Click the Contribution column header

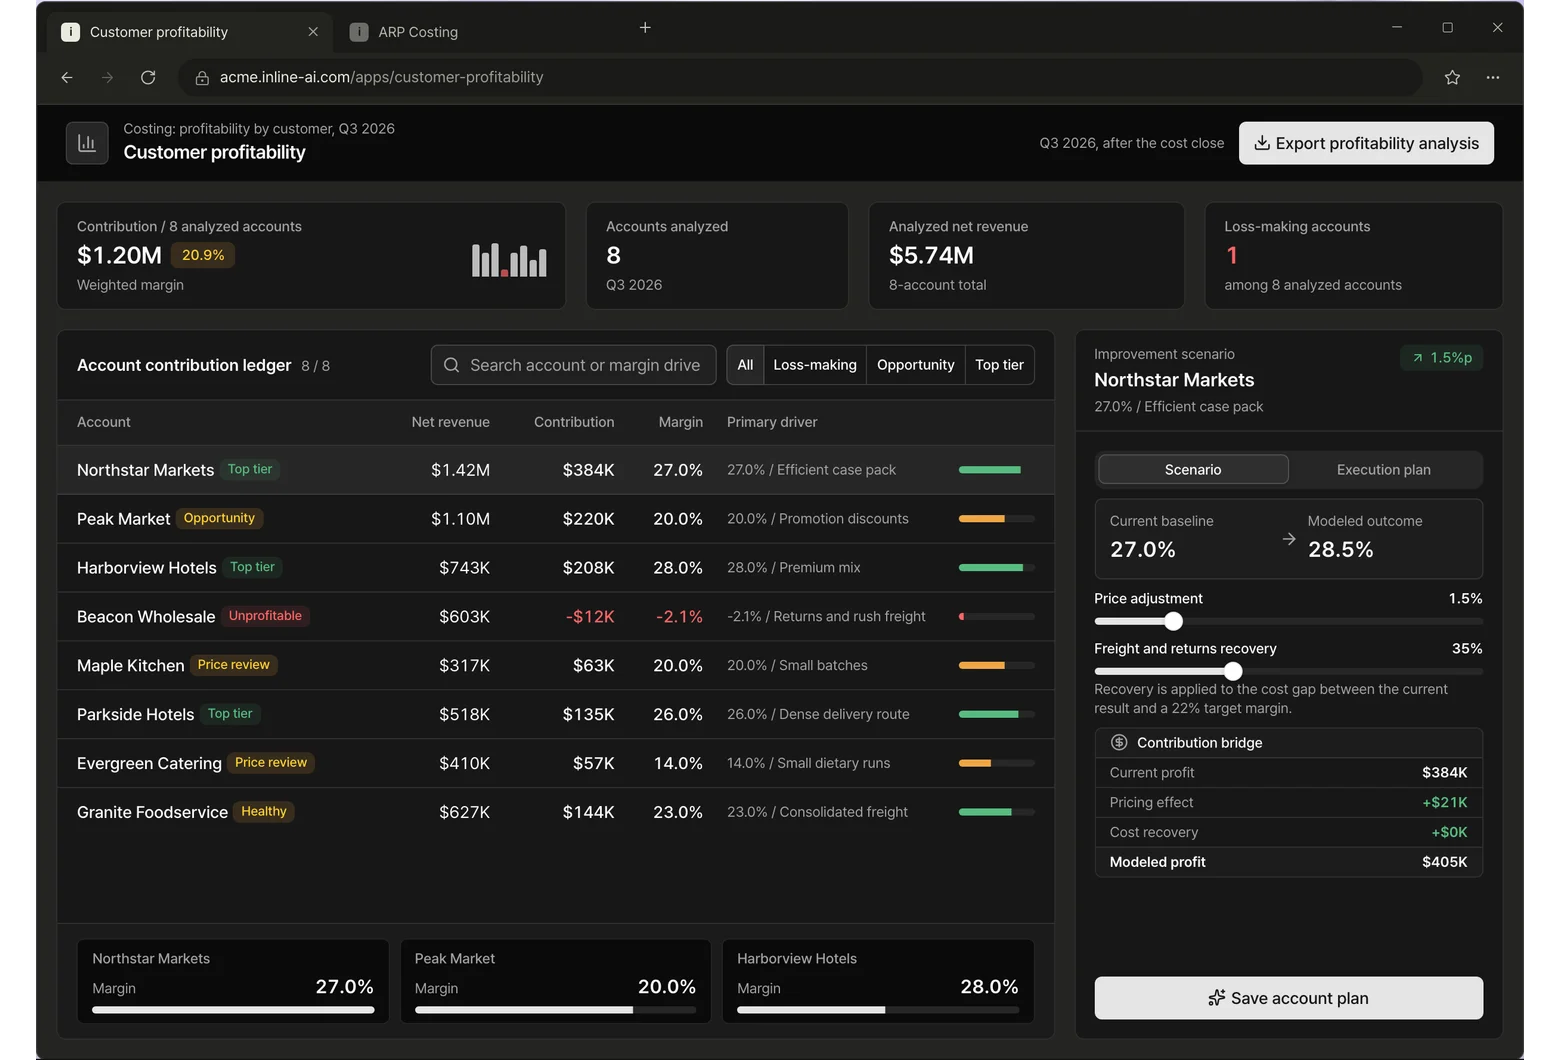[x=574, y=422]
